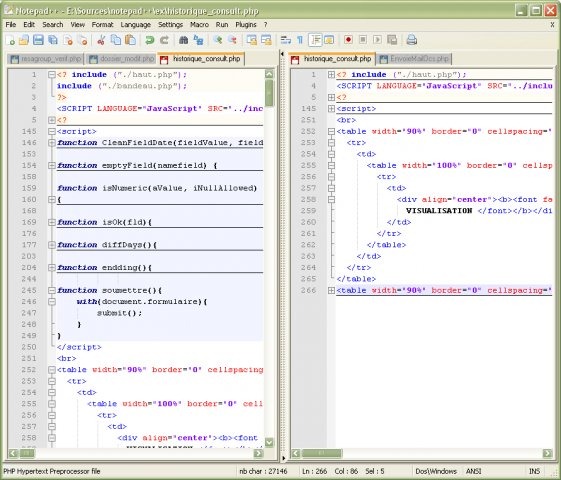This screenshot has height=480, width=561.
Task: Toggle Show all characters pilcrow icon
Action: click(300, 40)
